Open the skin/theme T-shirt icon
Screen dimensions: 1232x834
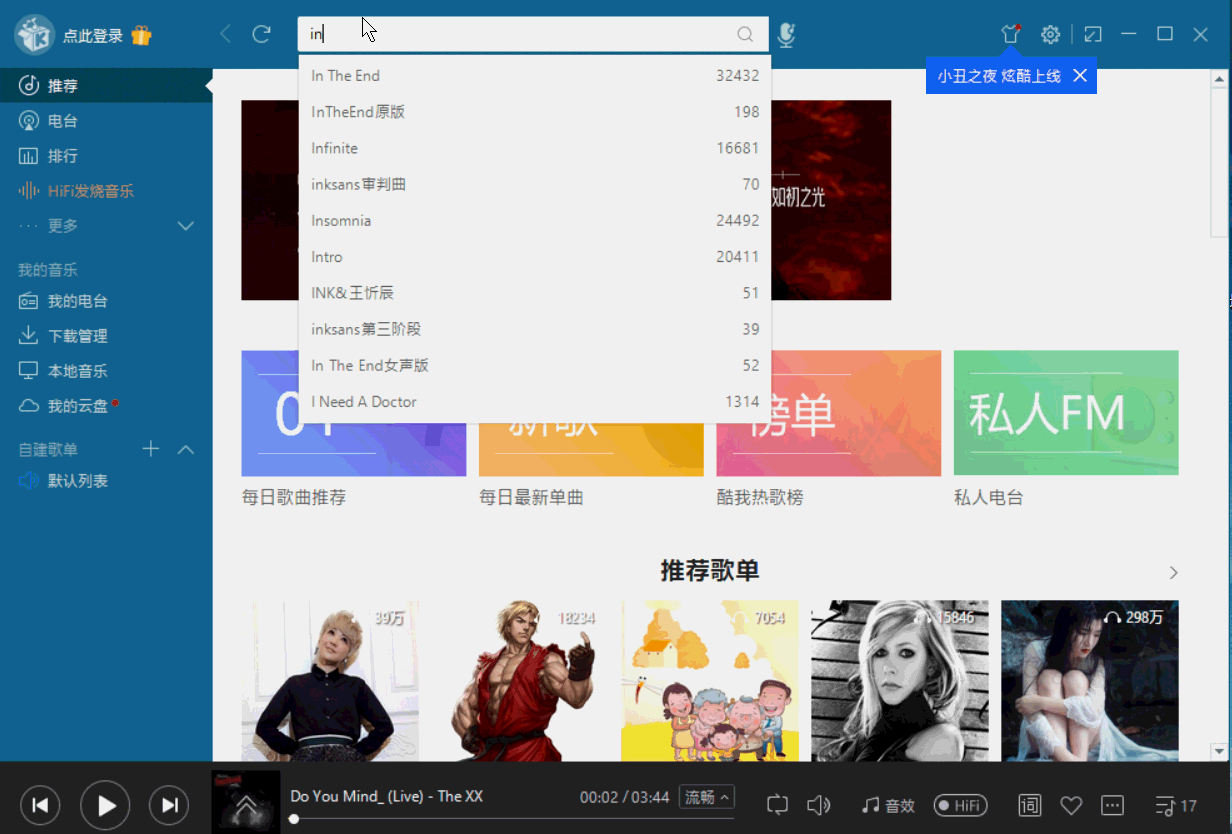pyautogui.click(x=1011, y=33)
